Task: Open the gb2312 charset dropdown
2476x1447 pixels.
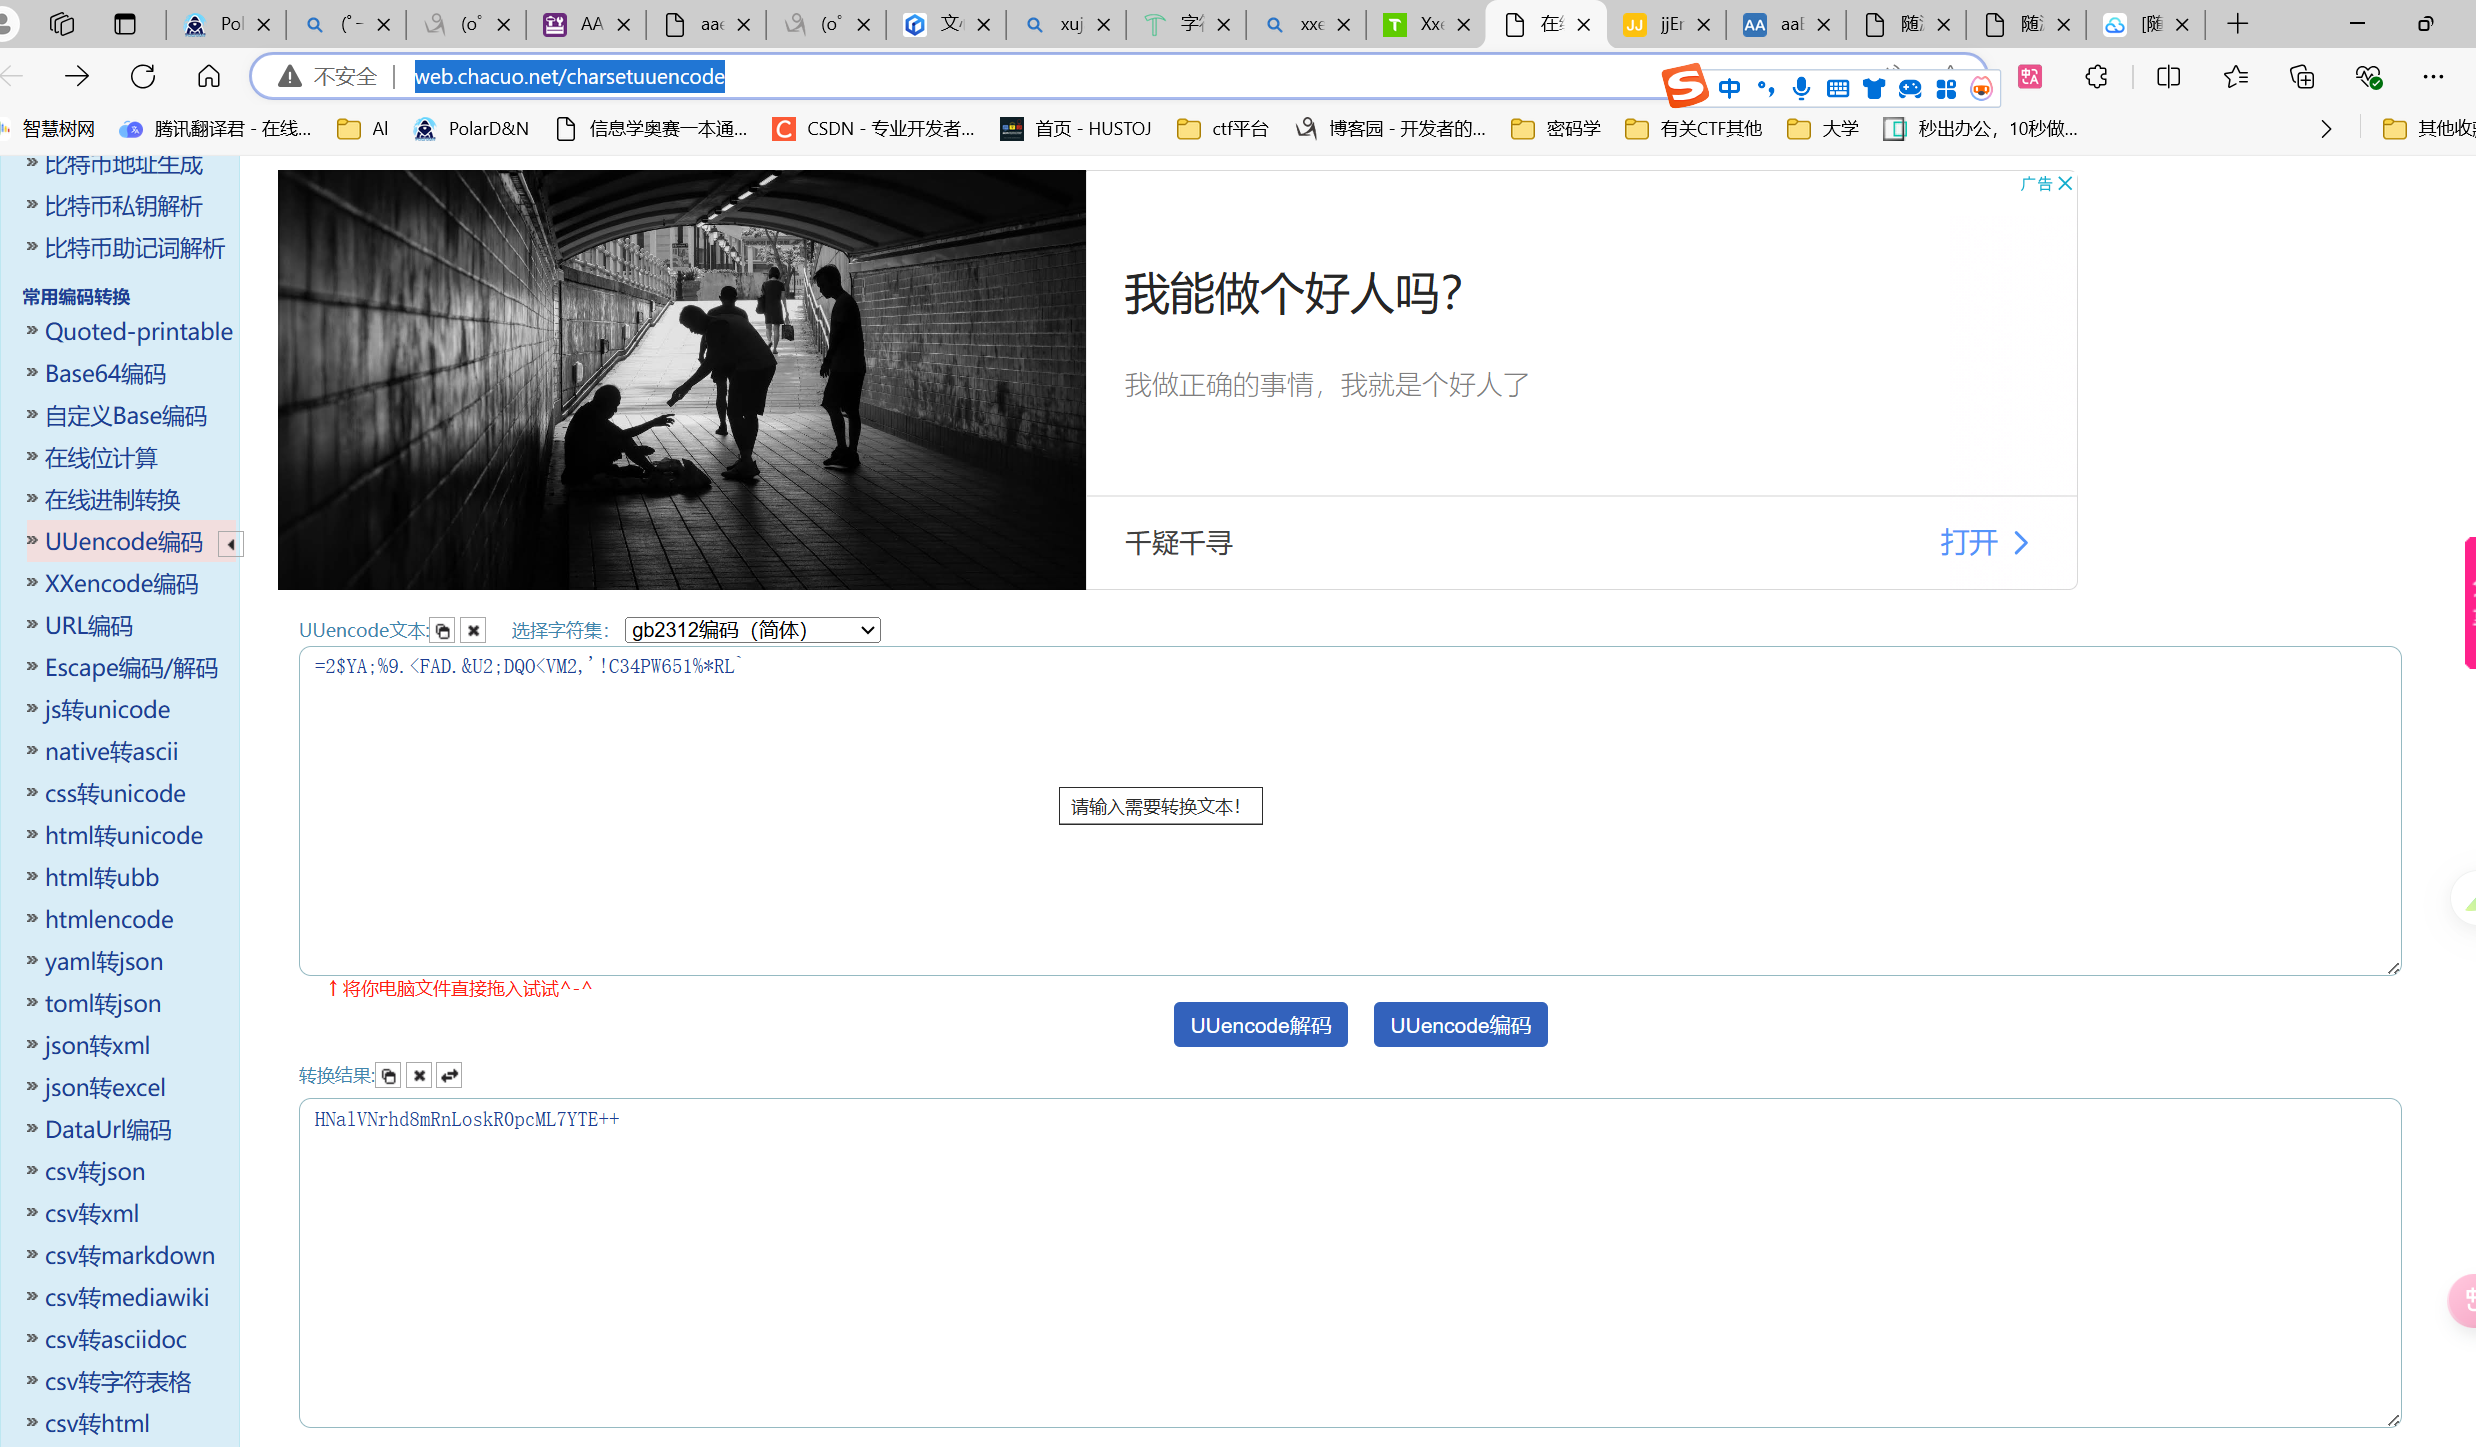Action: tap(752, 630)
